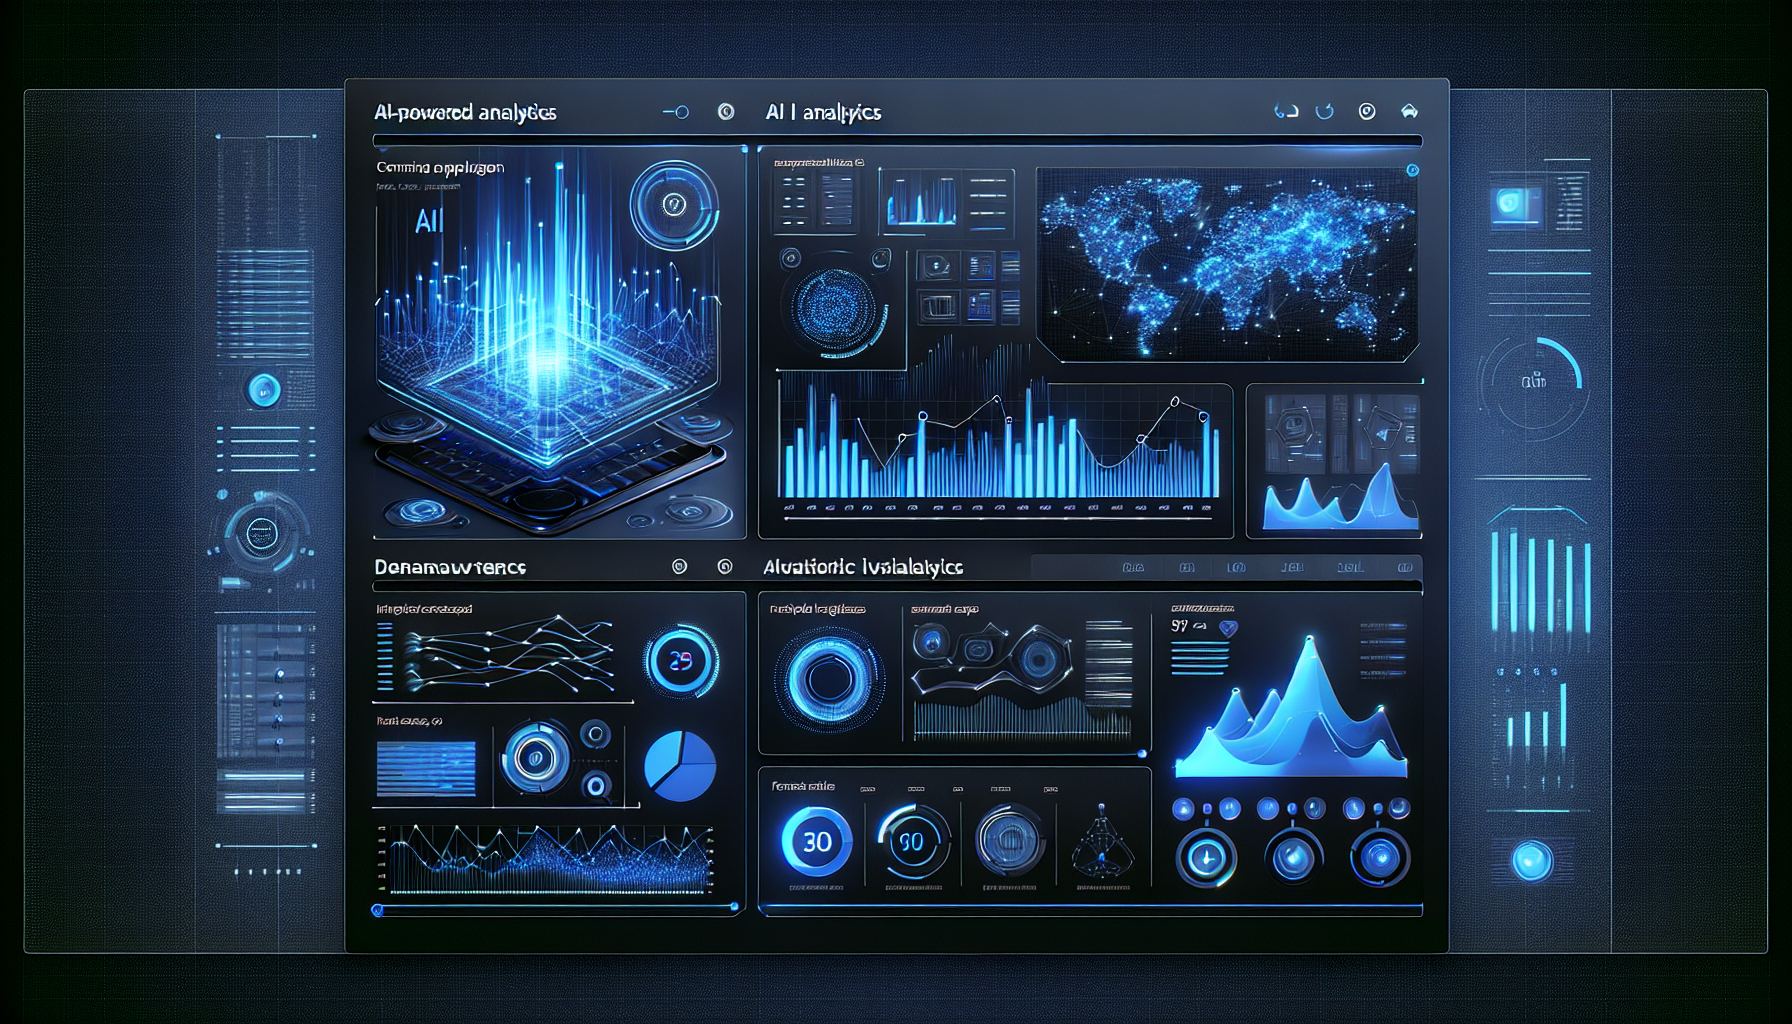Click the home icon in top-right header
The height and width of the screenshot is (1024, 1792).
click(x=1409, y=111)
